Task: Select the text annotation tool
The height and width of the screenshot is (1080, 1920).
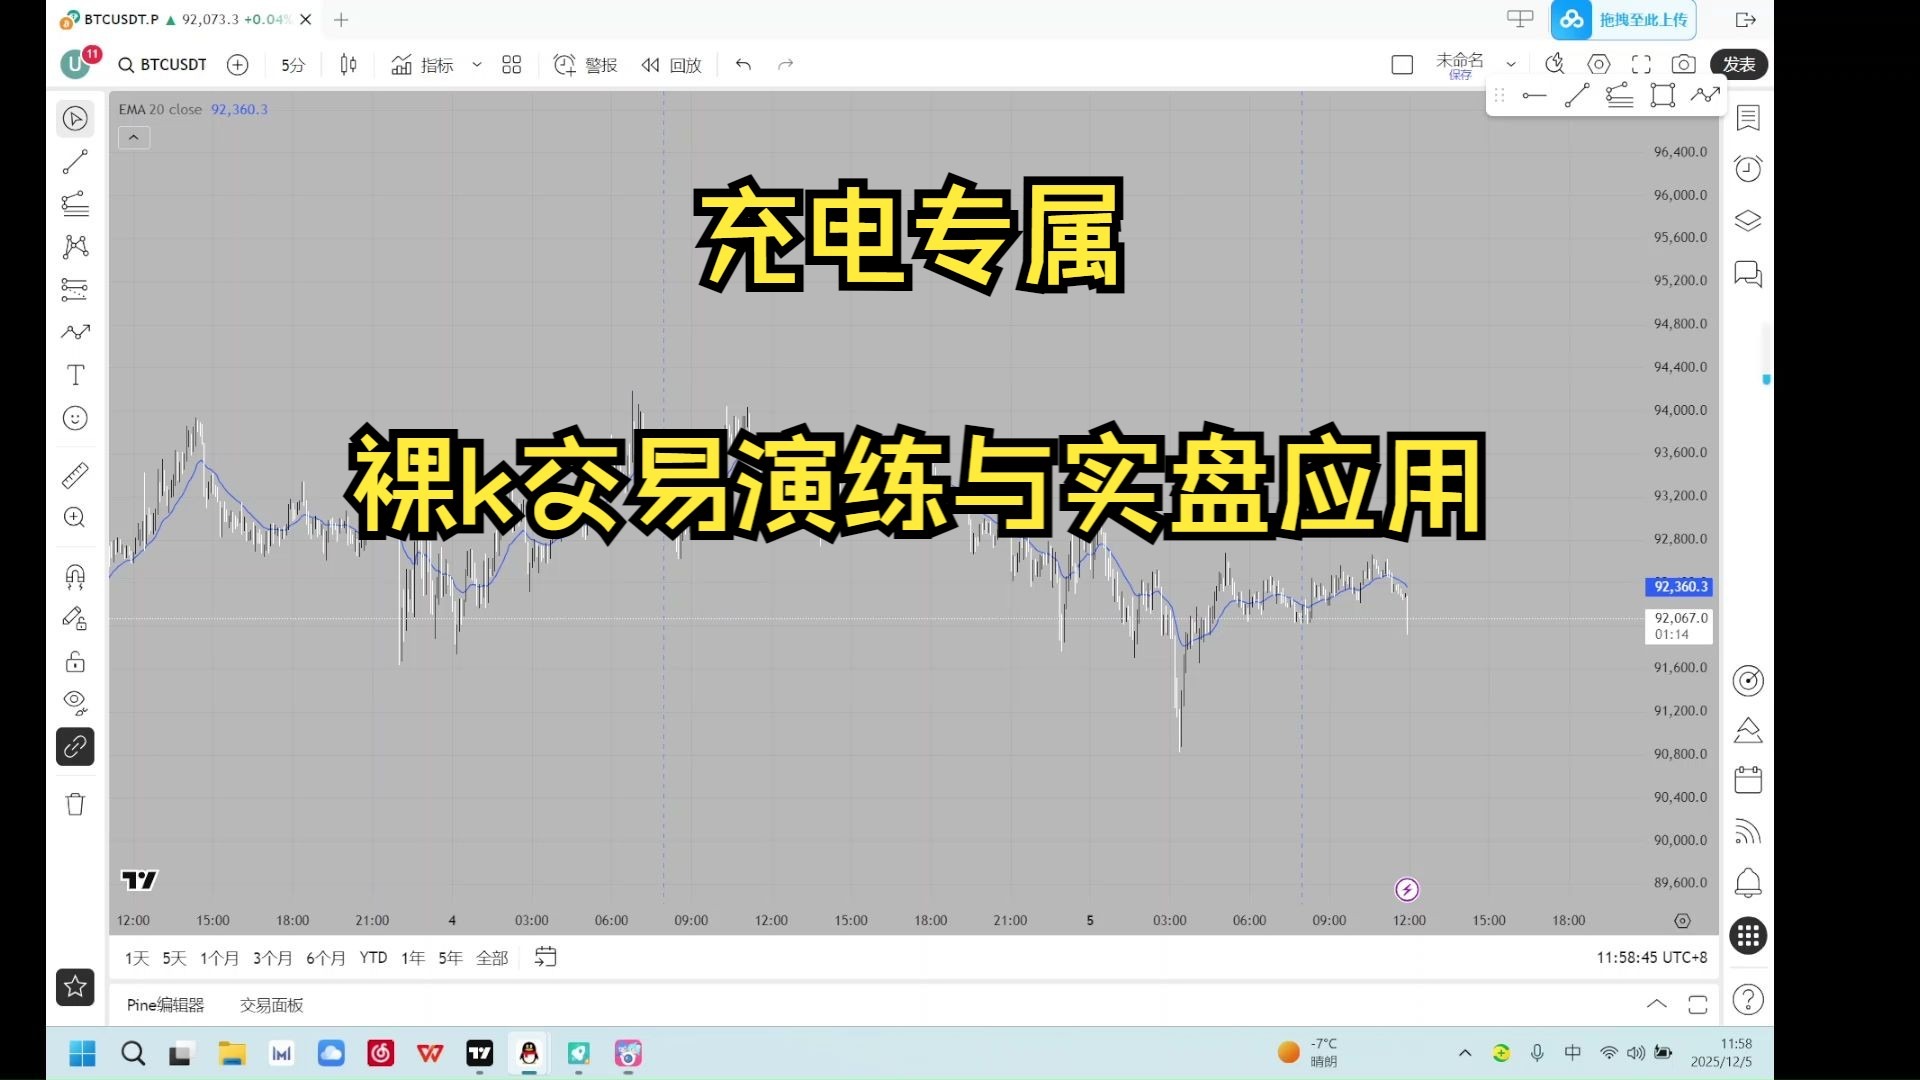Action: pyautogui.click(x=75, y=375)
